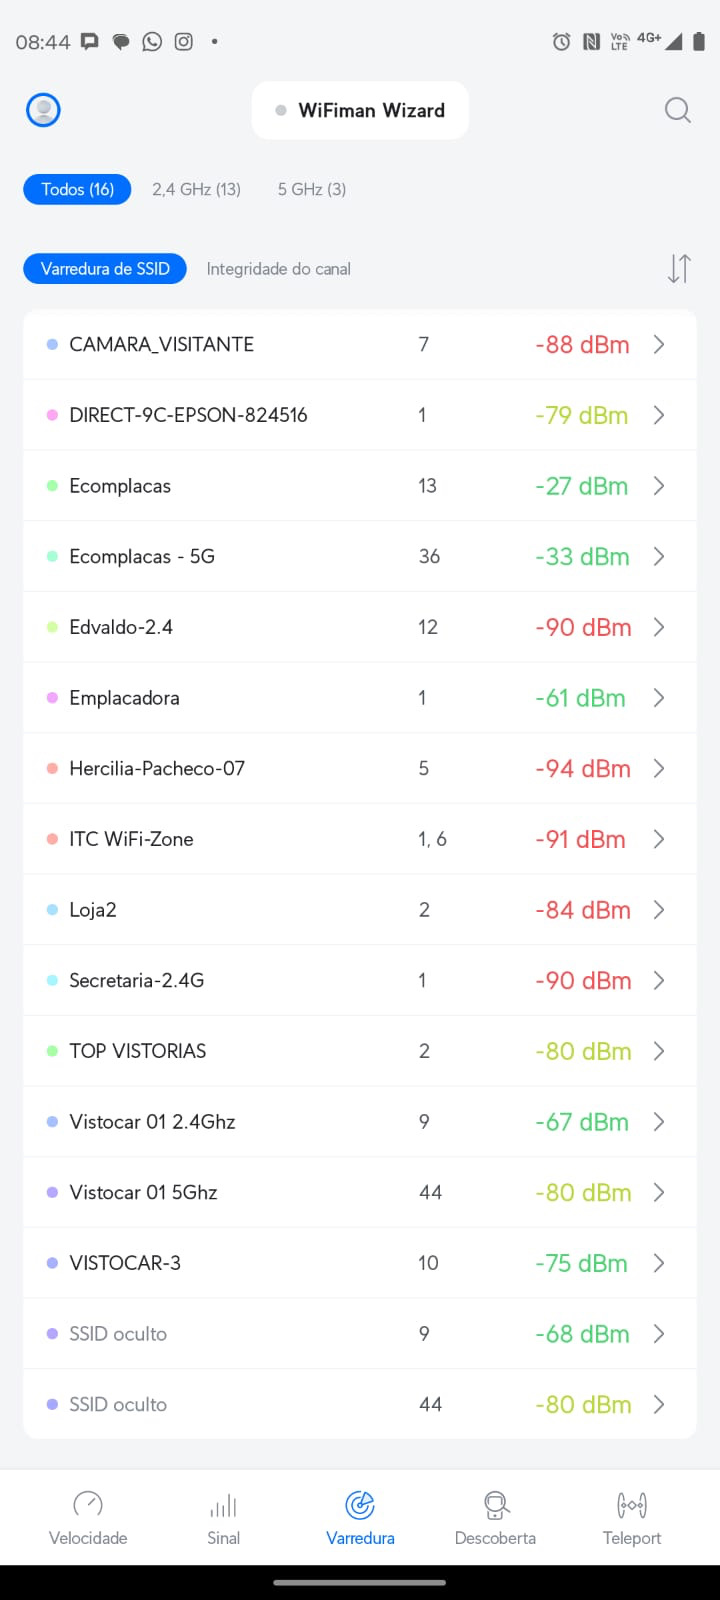Image resolution: width=720 pixels, height=1600 pixels.
Task: Open the Teleport icon
Action: (x=632, y=1504)
